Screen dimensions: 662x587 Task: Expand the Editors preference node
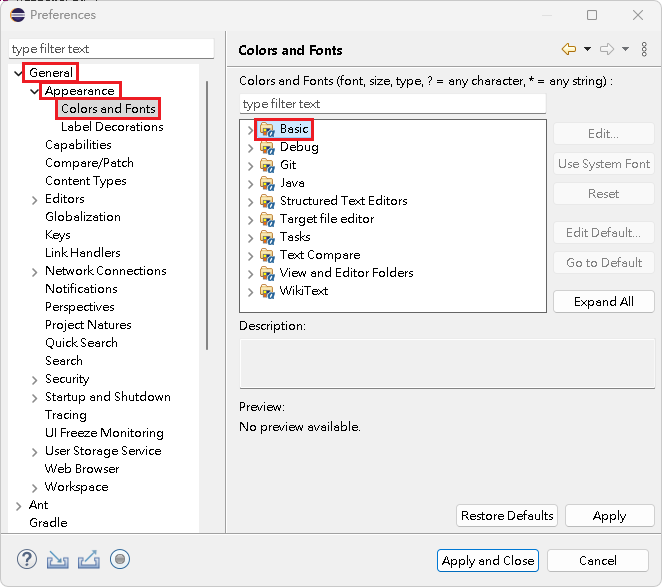tap(35, 199)
